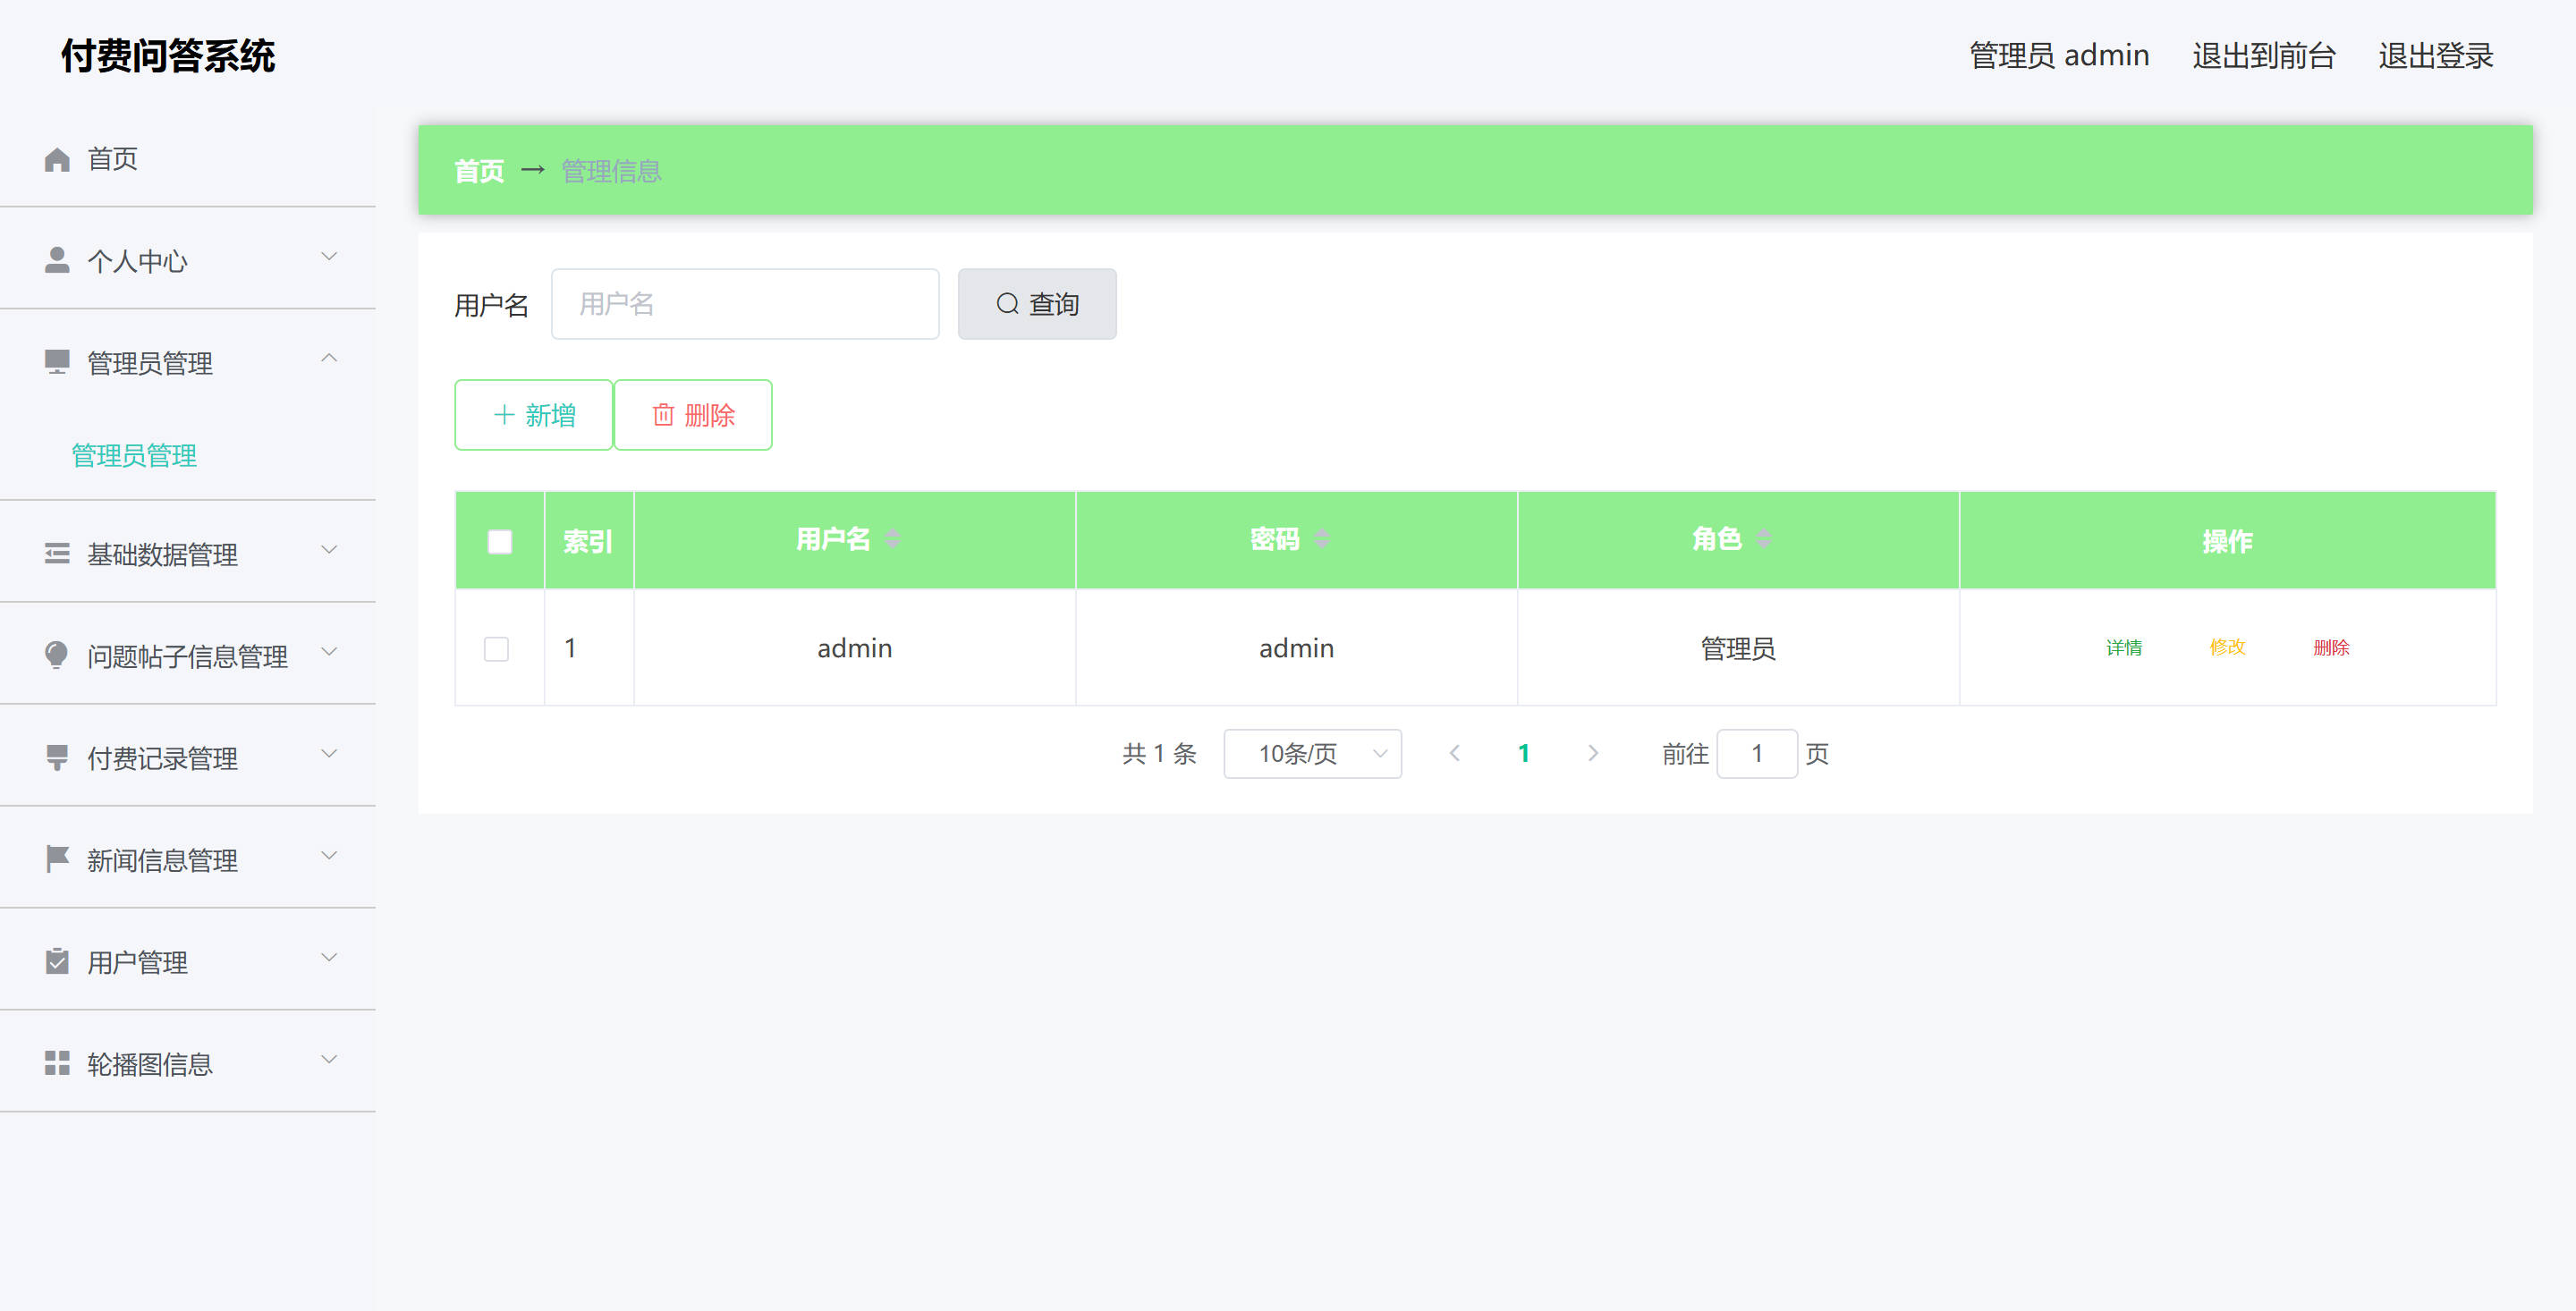Screen dimensions: 2576x1311
Task: Check the checkbox for admin row
Action: pyautogui.click(x=496, y=649)
